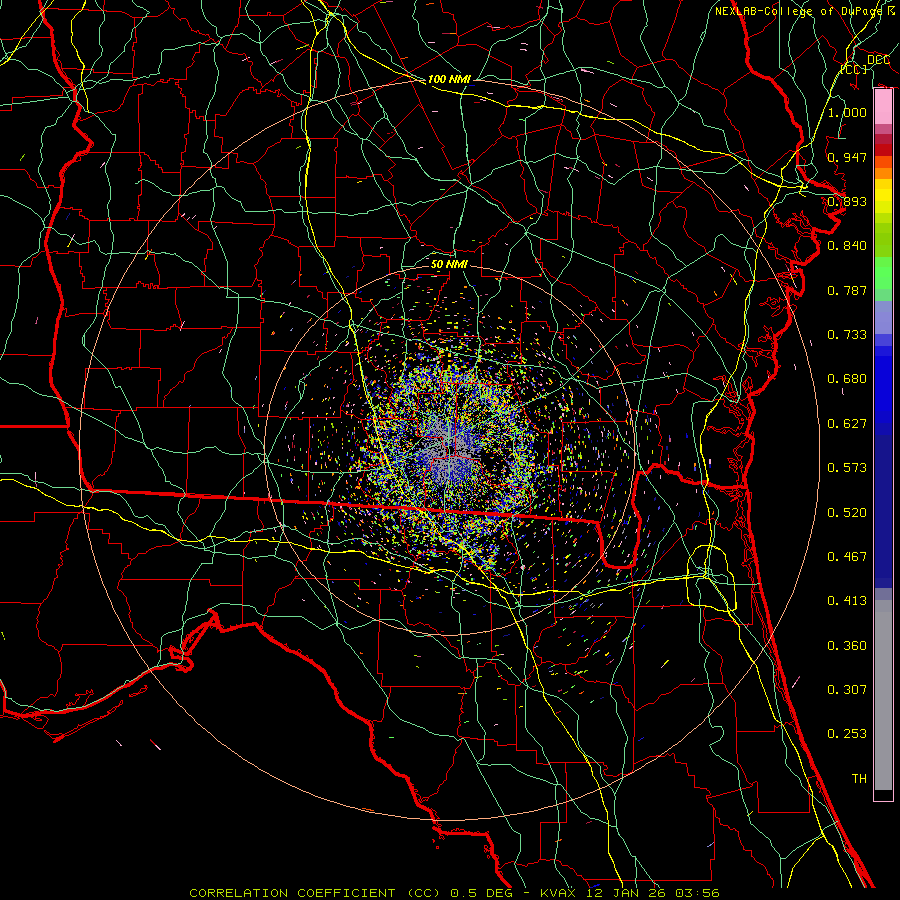Click the 0.787 scale value

pos(847,290)
